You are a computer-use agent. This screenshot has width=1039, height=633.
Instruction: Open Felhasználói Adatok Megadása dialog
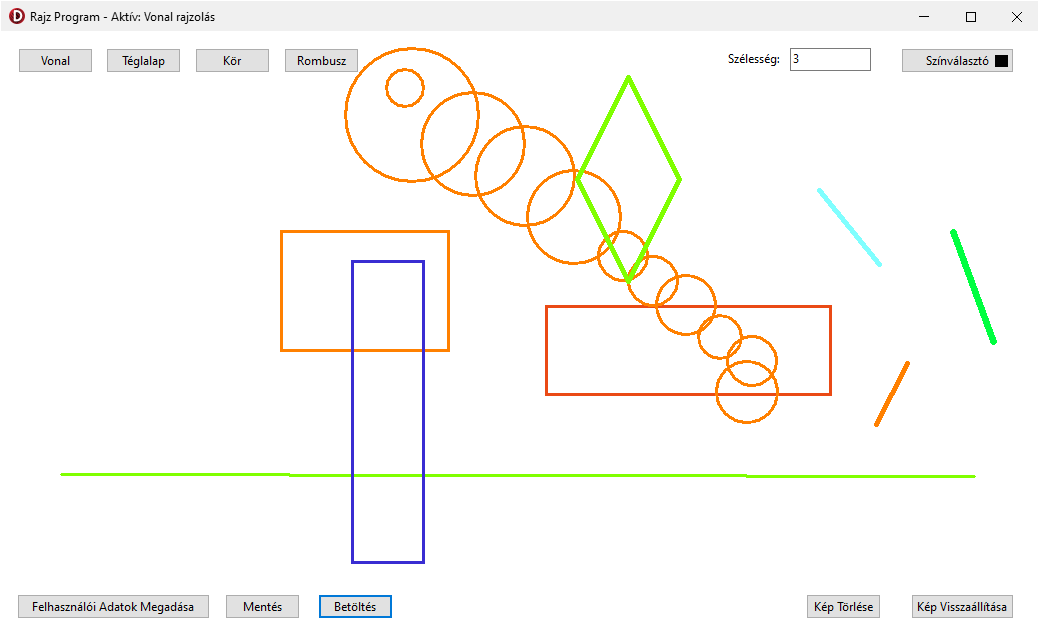(x=113, y=607)
